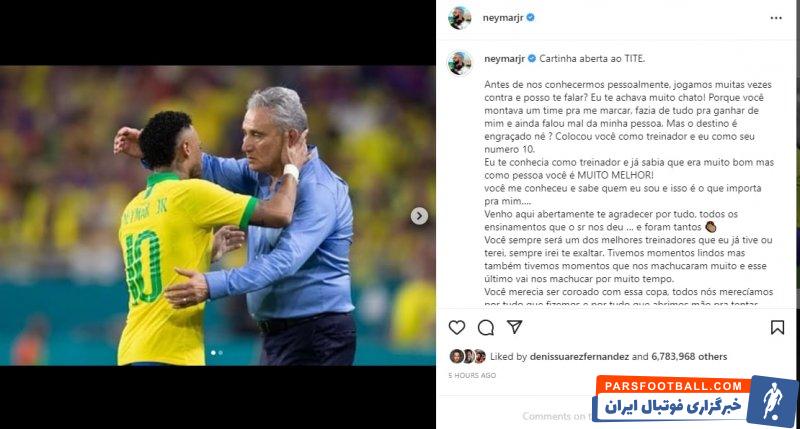This screenshot has width=800, height=429.
Task: Click verified badge next to header username
Action: coord(531,17)
